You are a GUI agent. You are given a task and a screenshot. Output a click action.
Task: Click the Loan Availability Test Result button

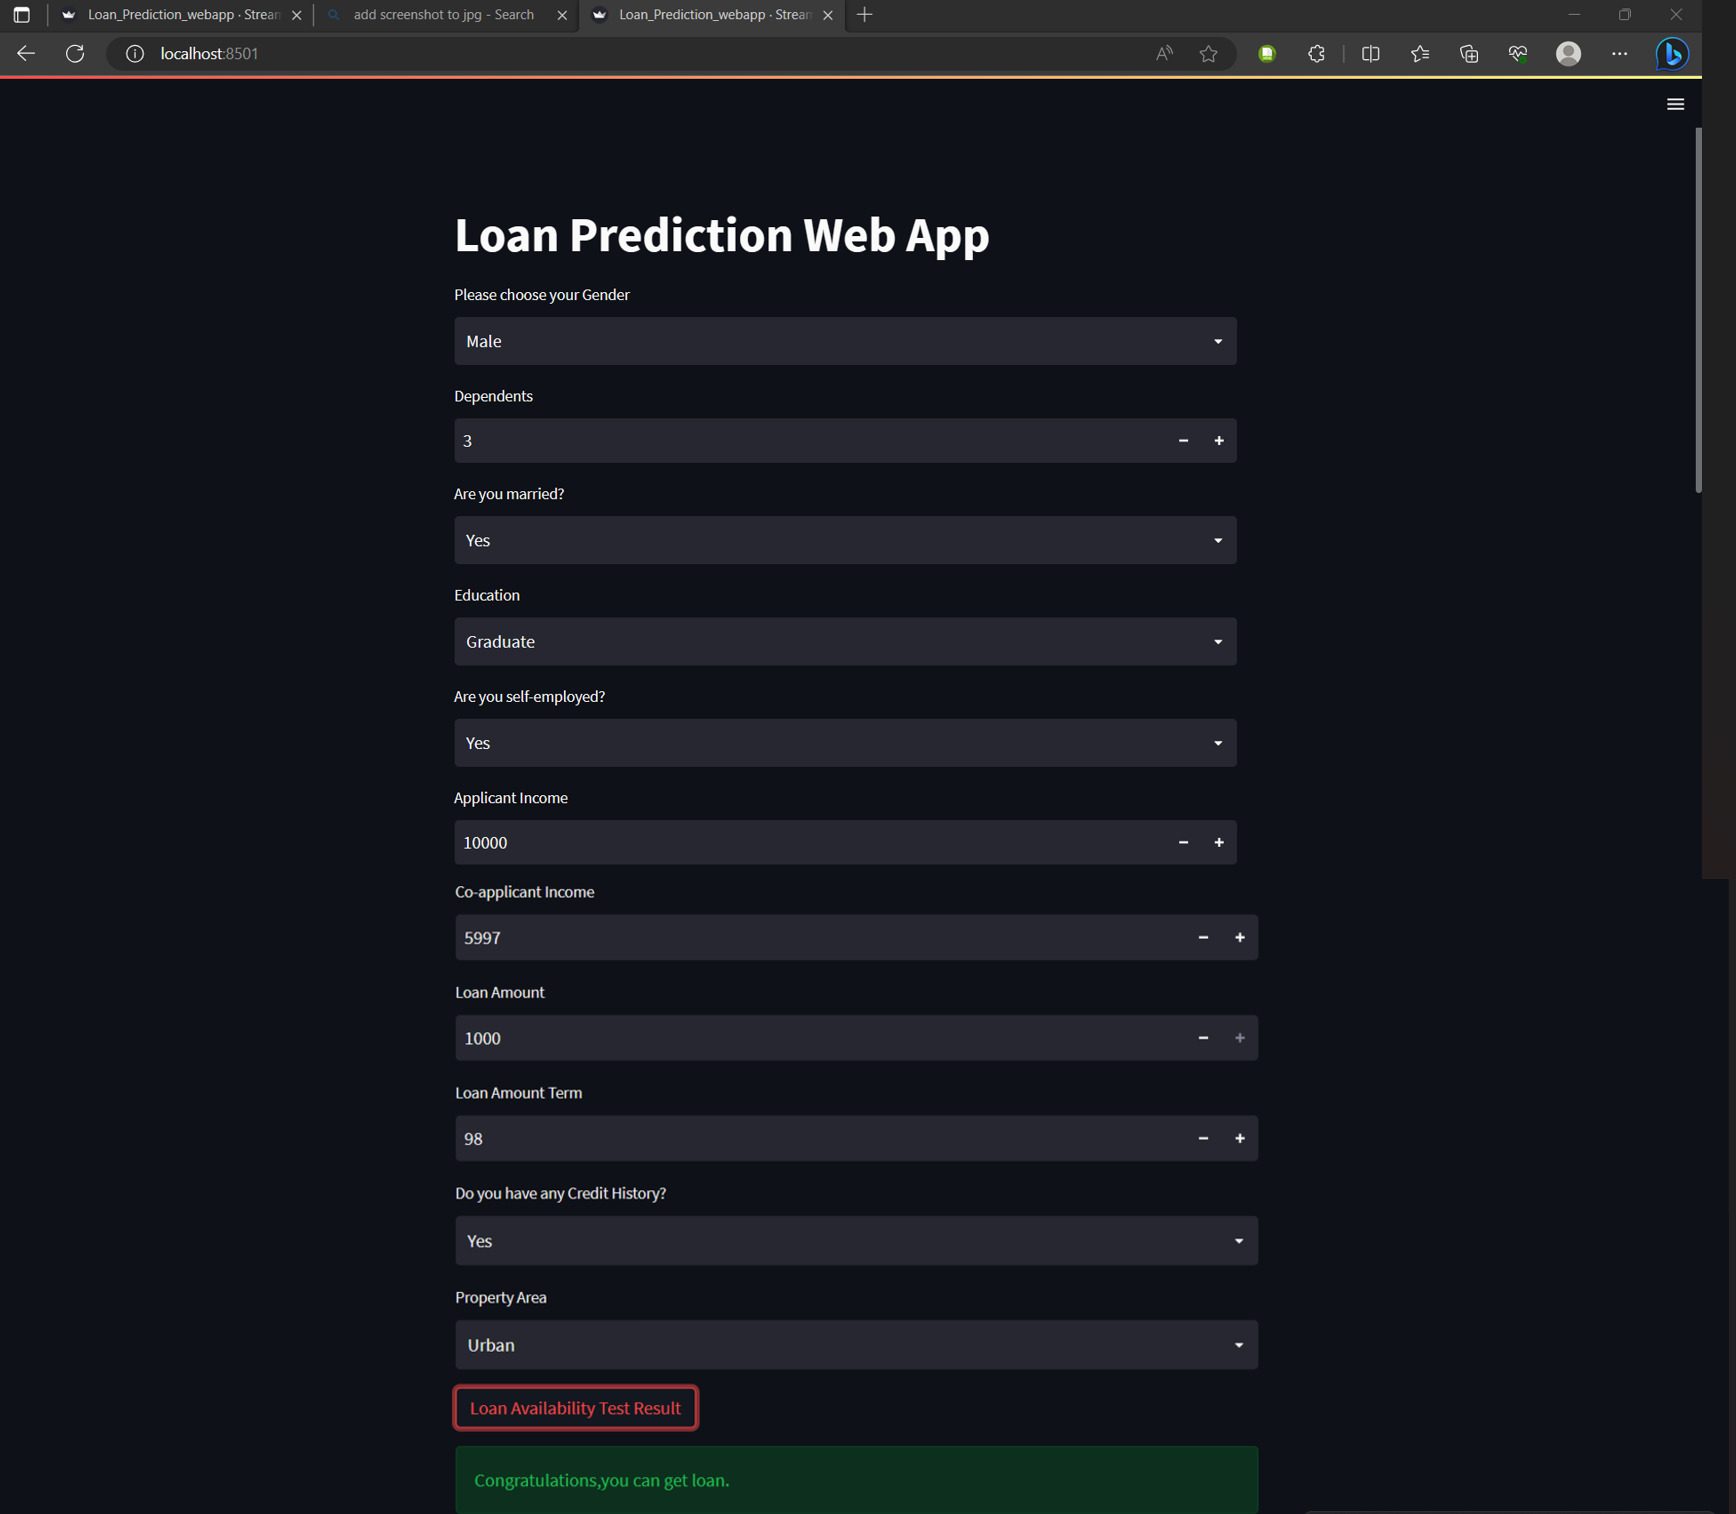pyautogui.click(x=575, y=1407)
